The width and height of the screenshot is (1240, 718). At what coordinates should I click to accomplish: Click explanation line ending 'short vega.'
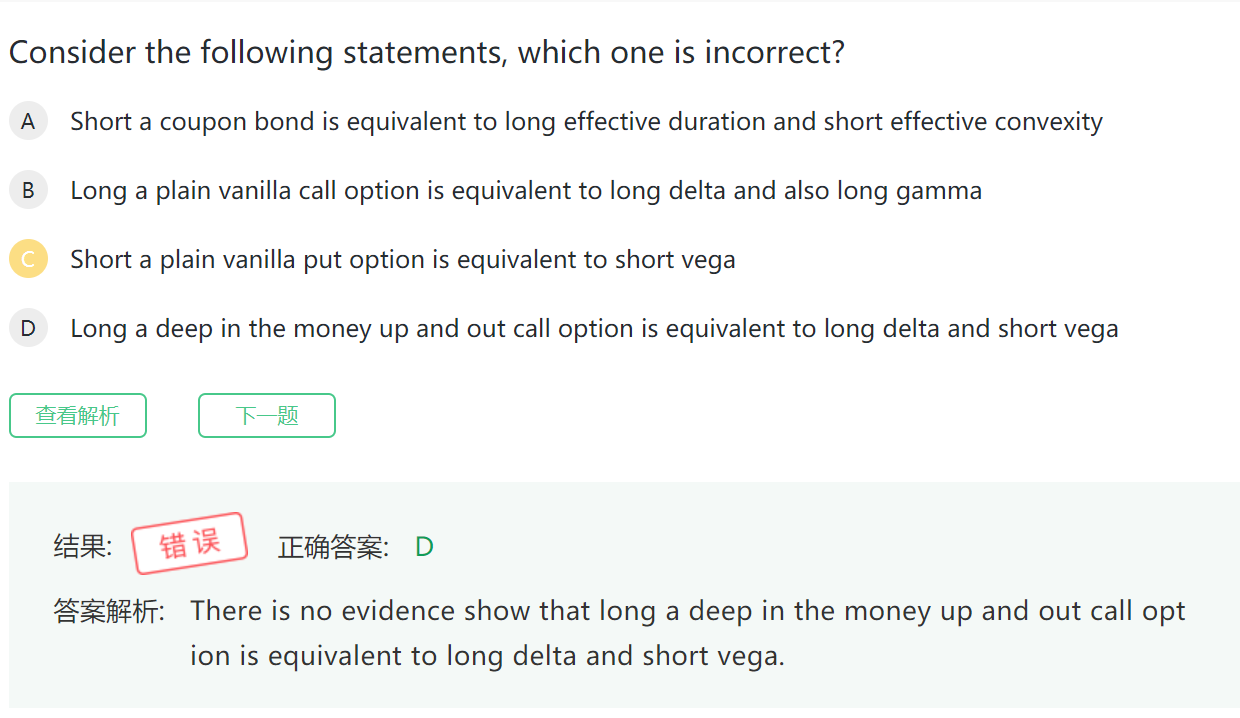tap(488, 656)
